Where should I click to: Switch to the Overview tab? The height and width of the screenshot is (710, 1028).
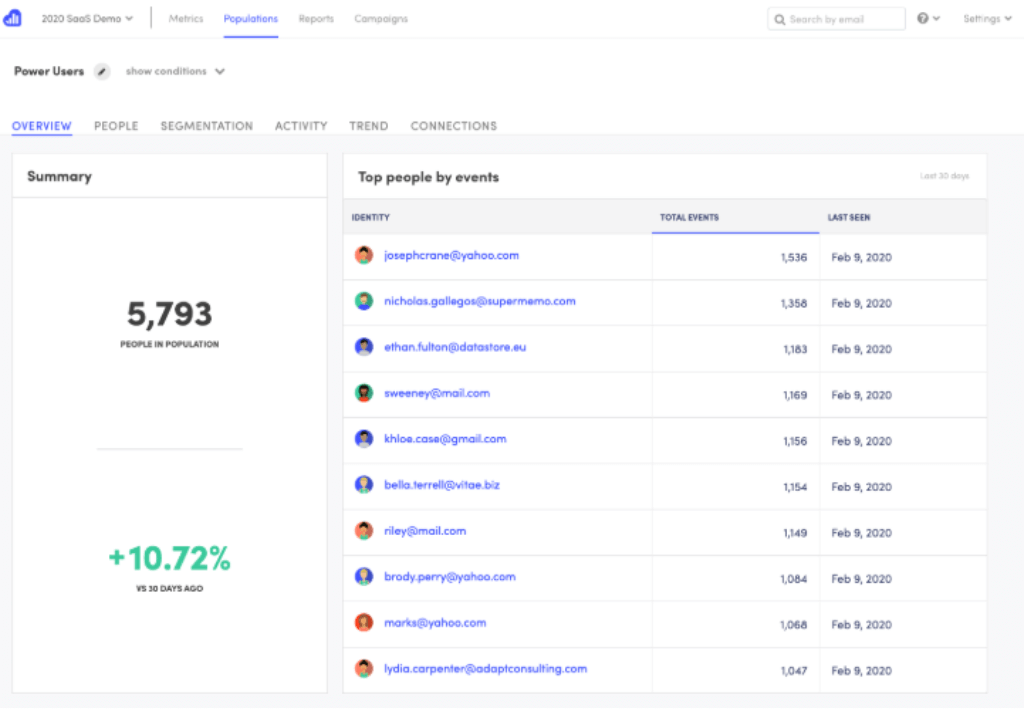click(41, 126)
